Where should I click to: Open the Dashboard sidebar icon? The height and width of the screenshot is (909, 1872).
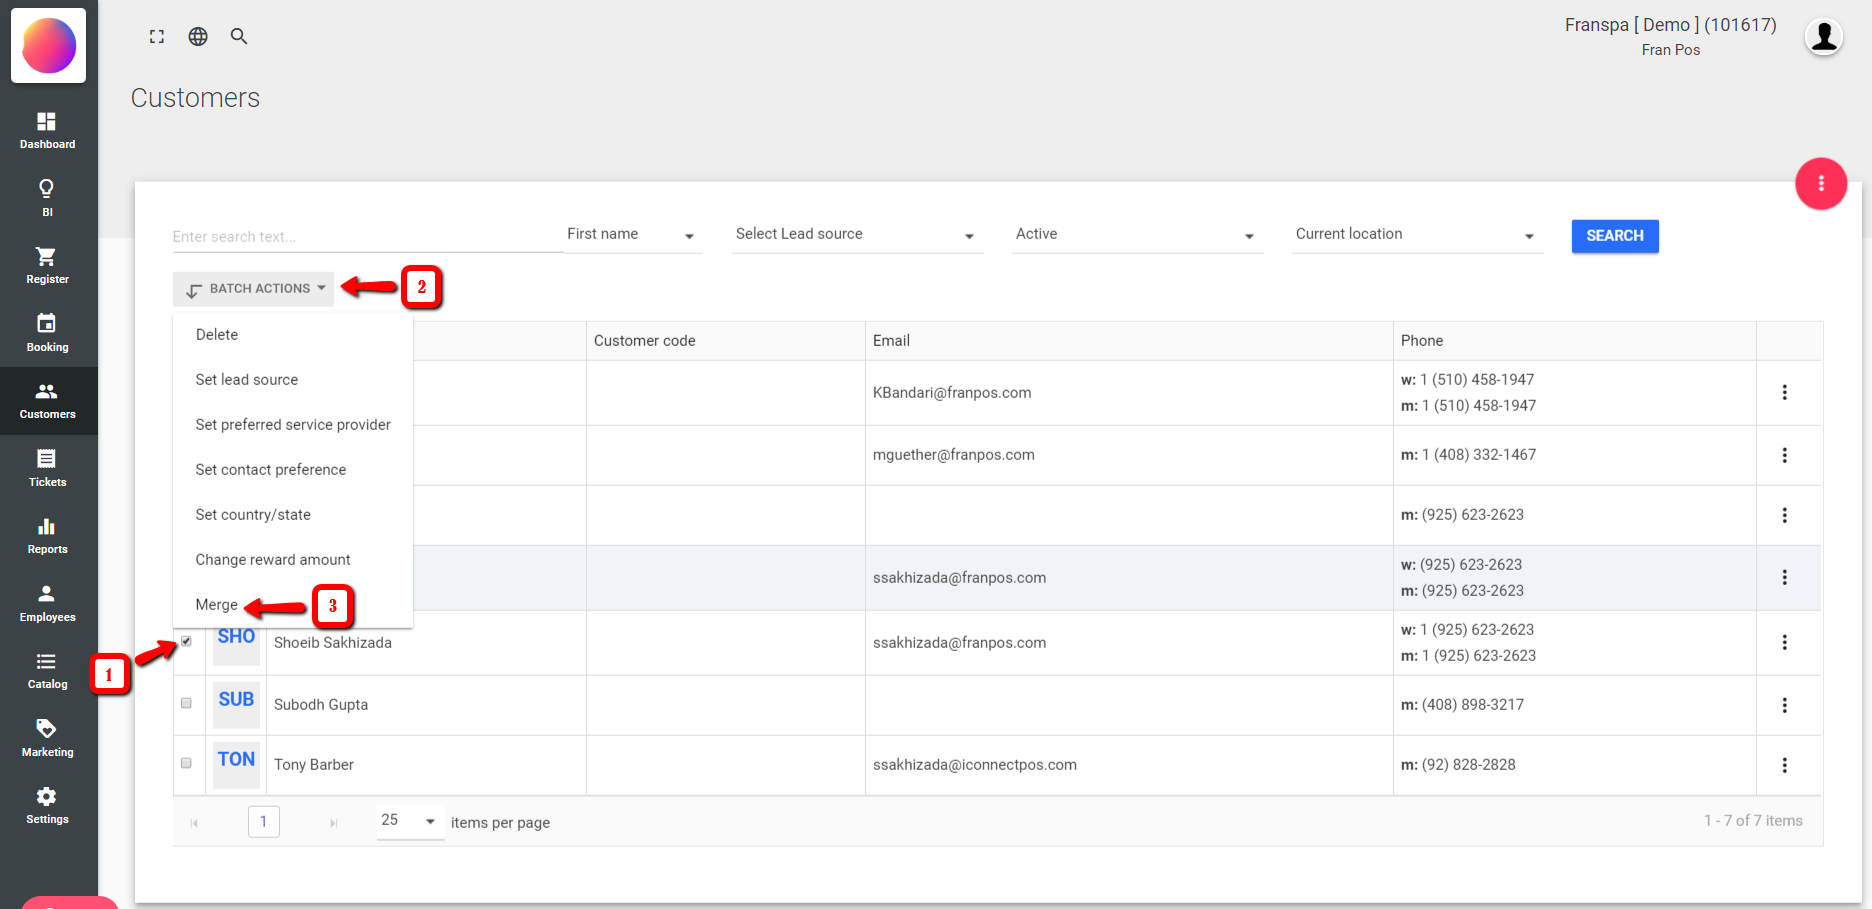[x=47, y=122]
